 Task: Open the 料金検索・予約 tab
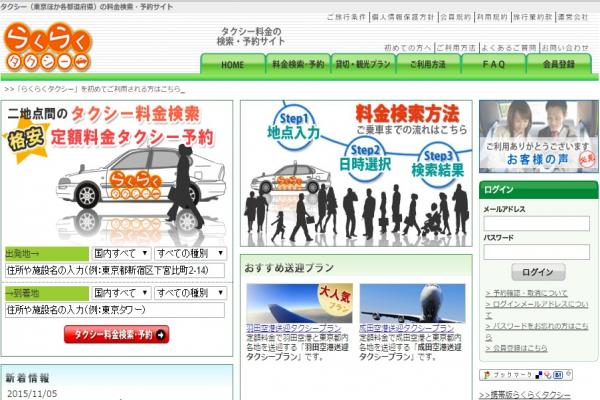(x=298, y=64)
